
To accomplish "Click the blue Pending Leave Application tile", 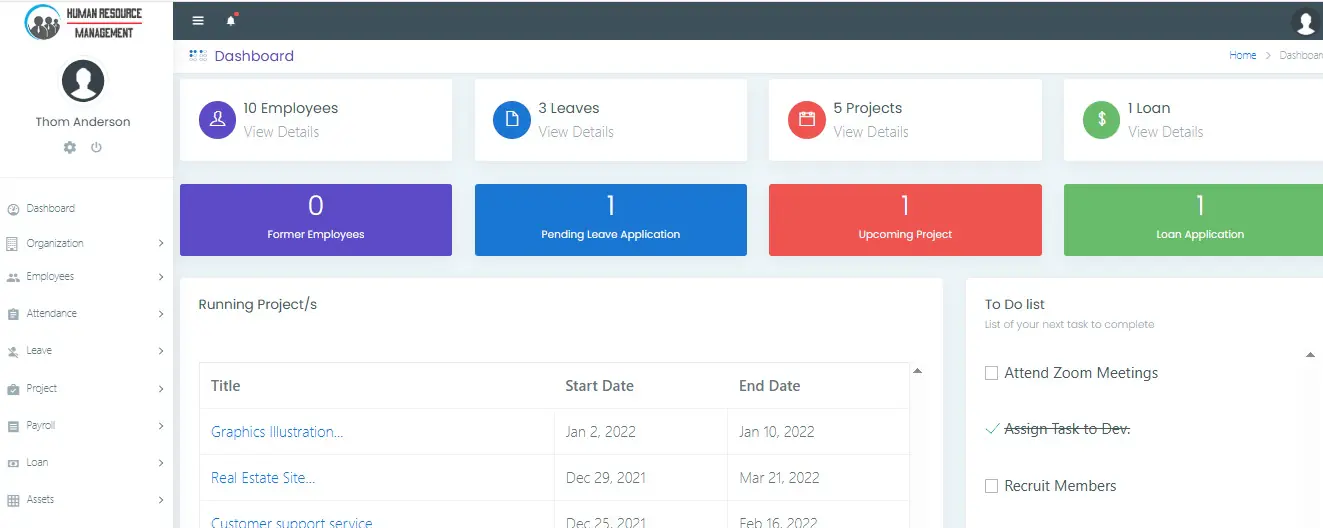I will [x=611, y=220].
